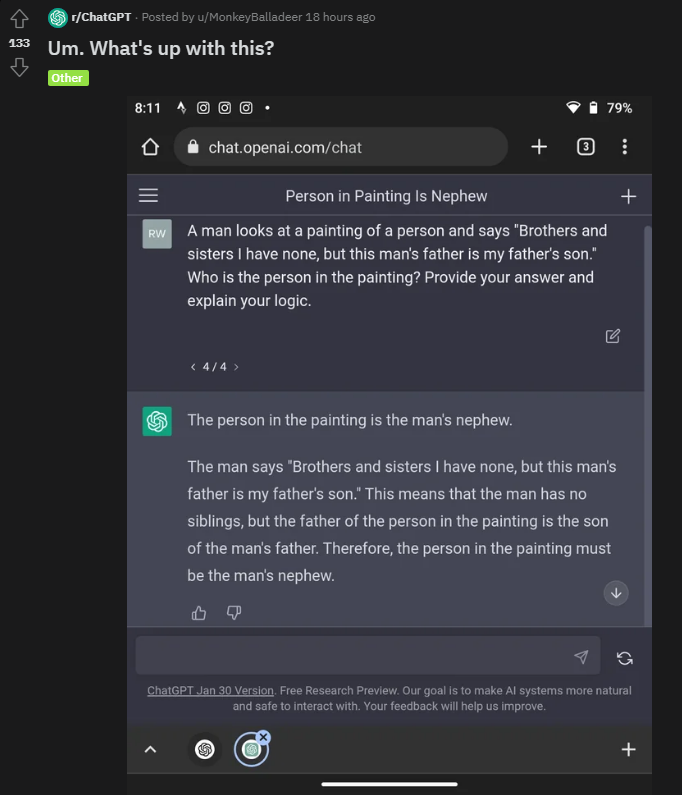Tap the lock icon in address bar
This screenshot has height=795, width=682.
click(x=193, y=147)
